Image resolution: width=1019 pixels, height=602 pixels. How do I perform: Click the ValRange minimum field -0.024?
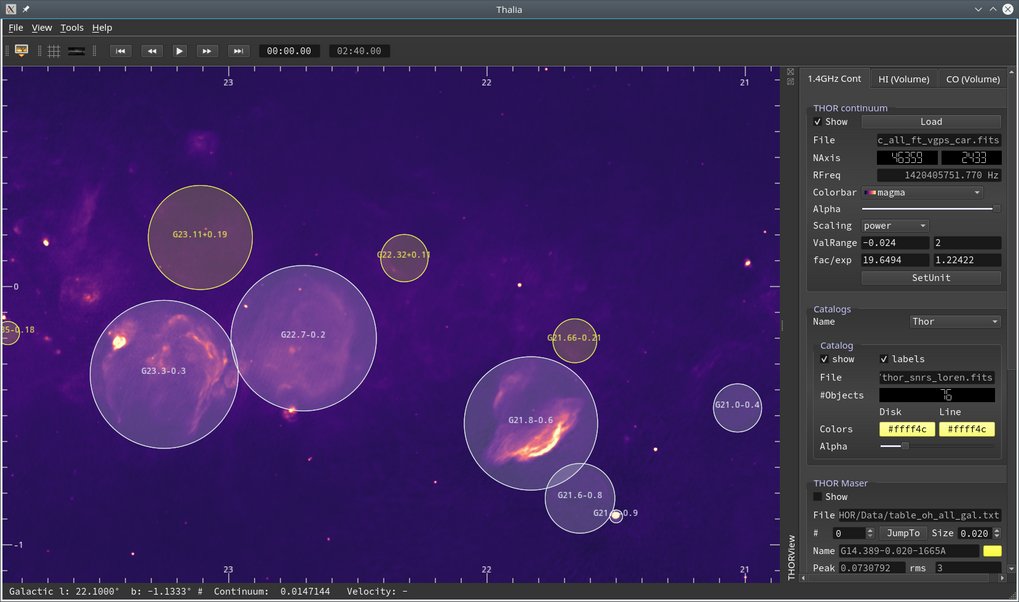point(894,243)
